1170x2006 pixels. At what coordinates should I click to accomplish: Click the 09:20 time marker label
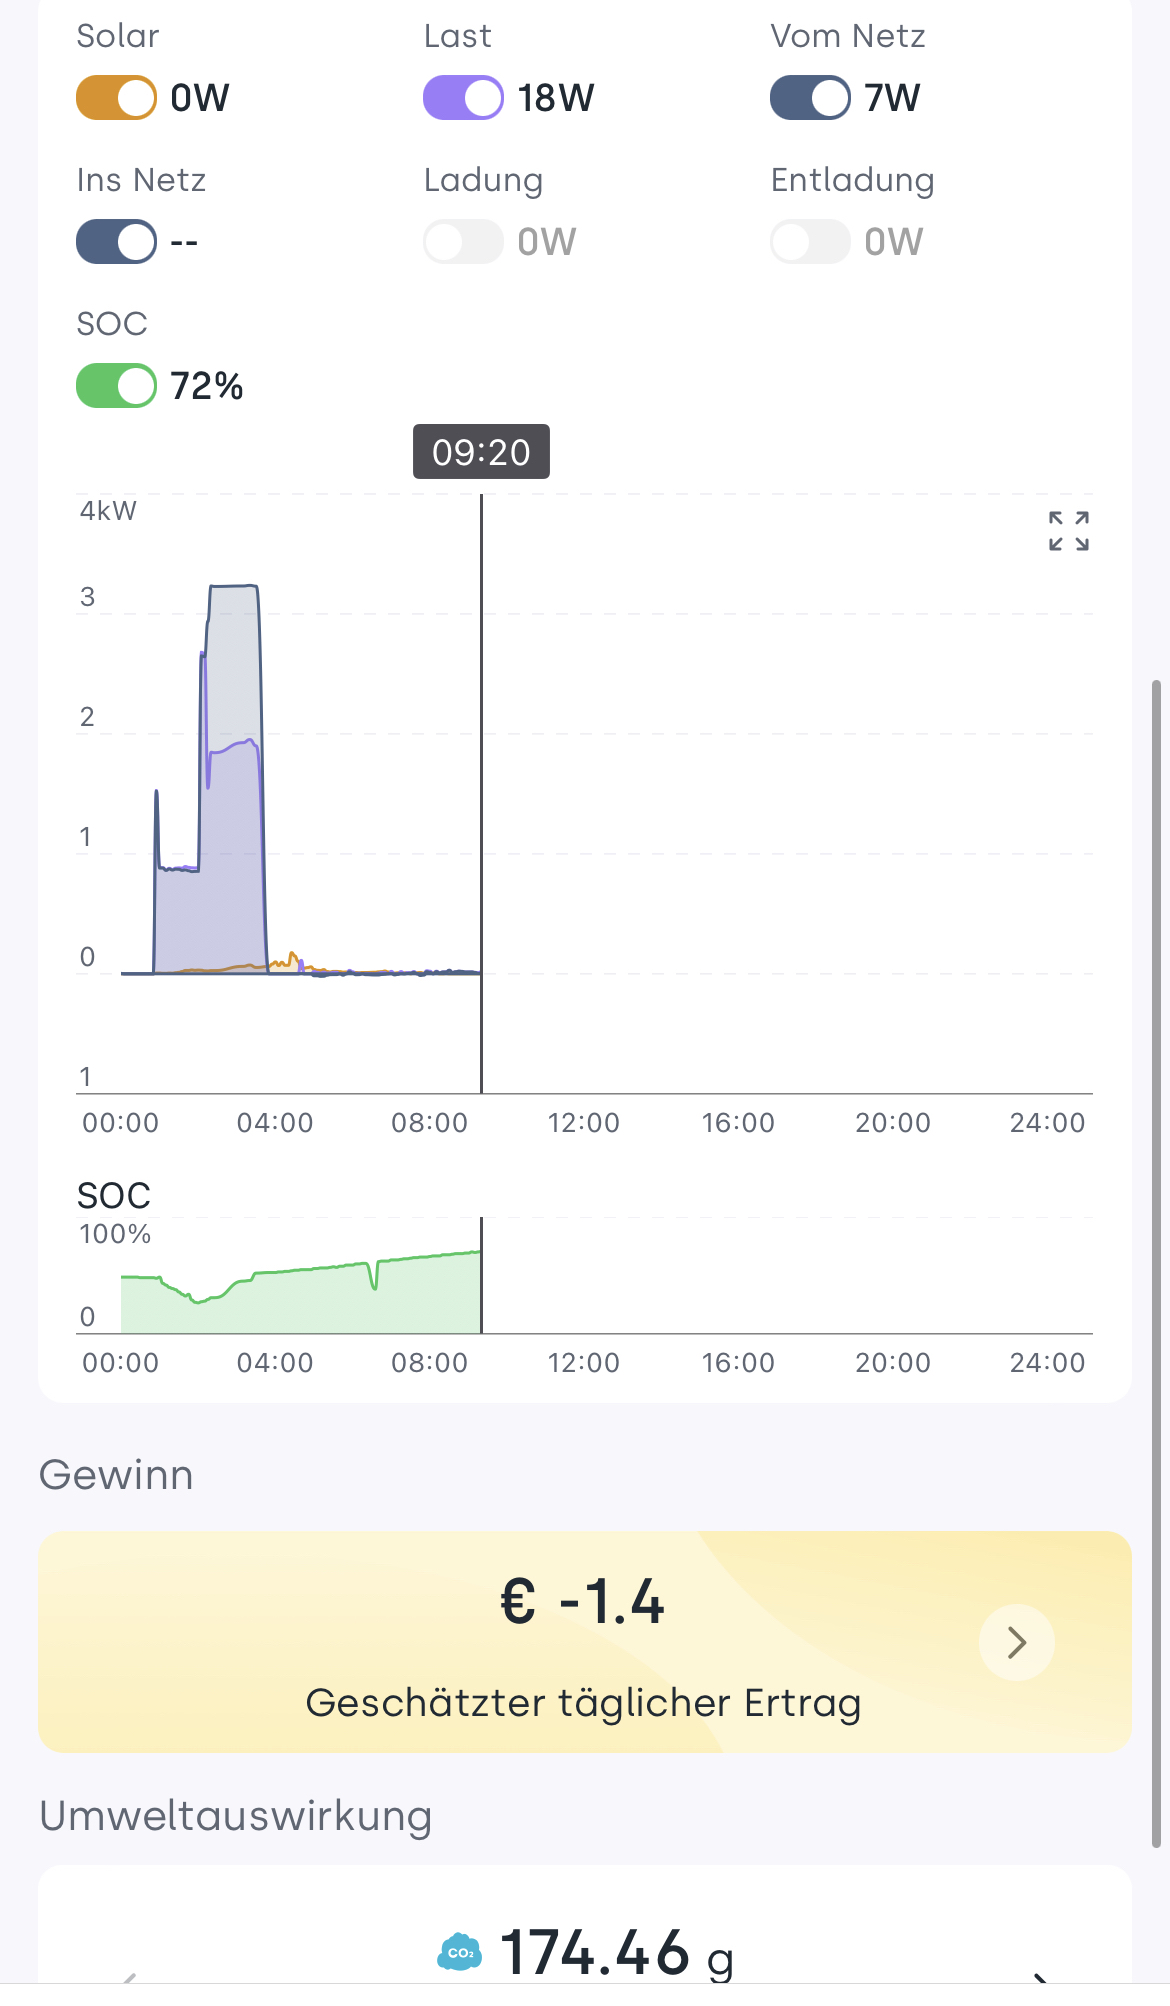pyautogui.click(x=481, y=452)
